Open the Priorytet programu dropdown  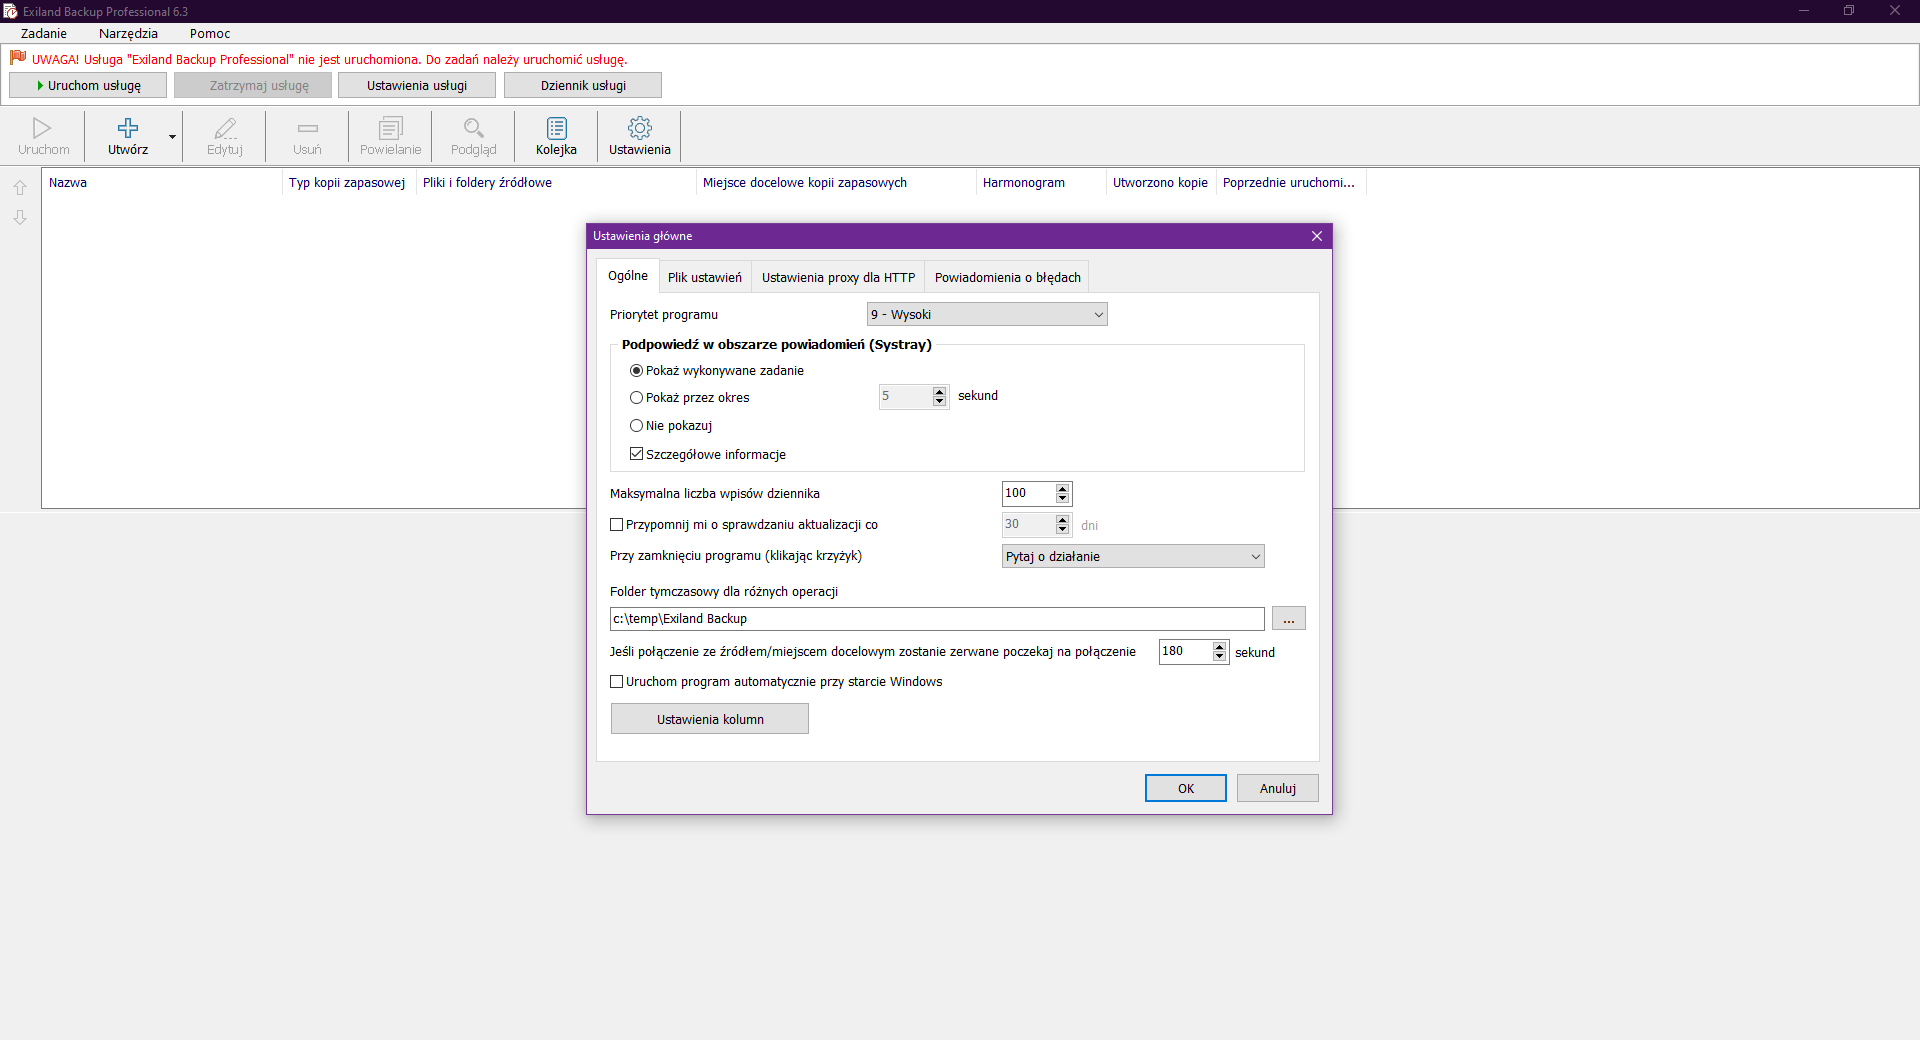pyautogui.click(x=987, y=314)
